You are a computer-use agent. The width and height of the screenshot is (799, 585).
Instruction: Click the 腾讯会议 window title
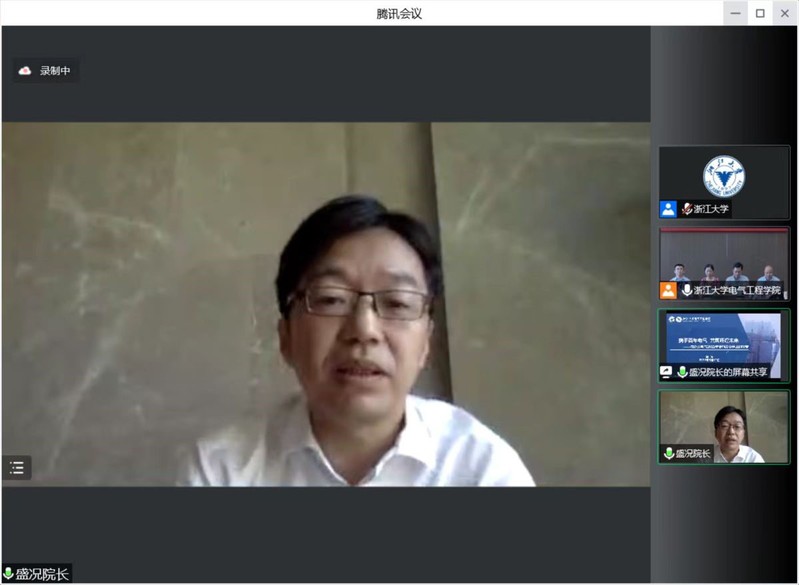pos(399,12)
